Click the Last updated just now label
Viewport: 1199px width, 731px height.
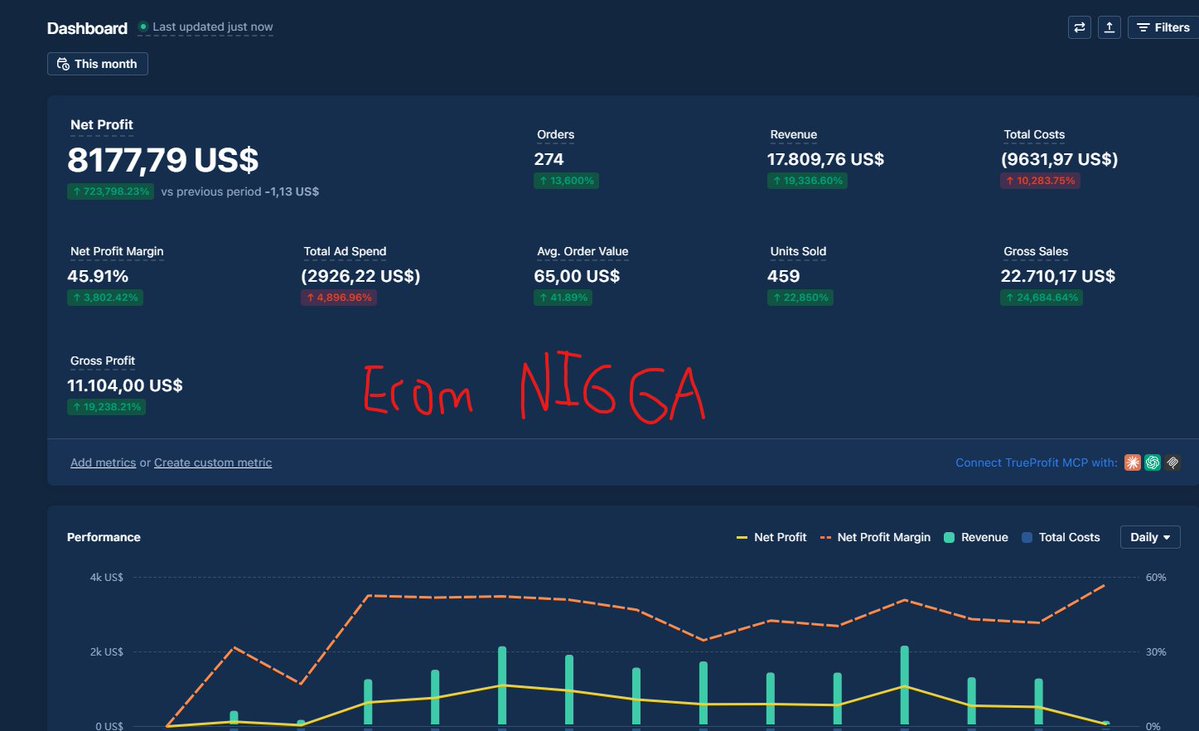click(x=213, y=27)
